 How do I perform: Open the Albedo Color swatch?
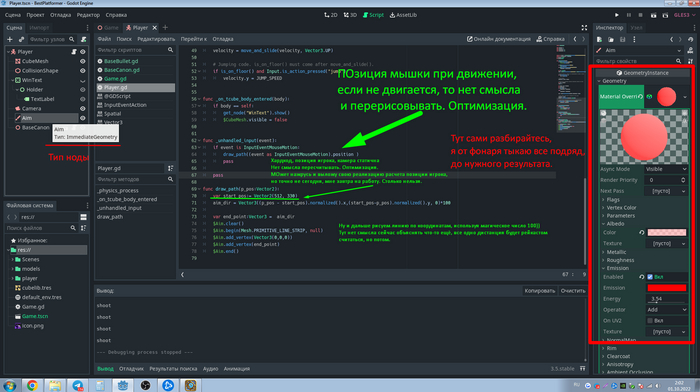667,233
